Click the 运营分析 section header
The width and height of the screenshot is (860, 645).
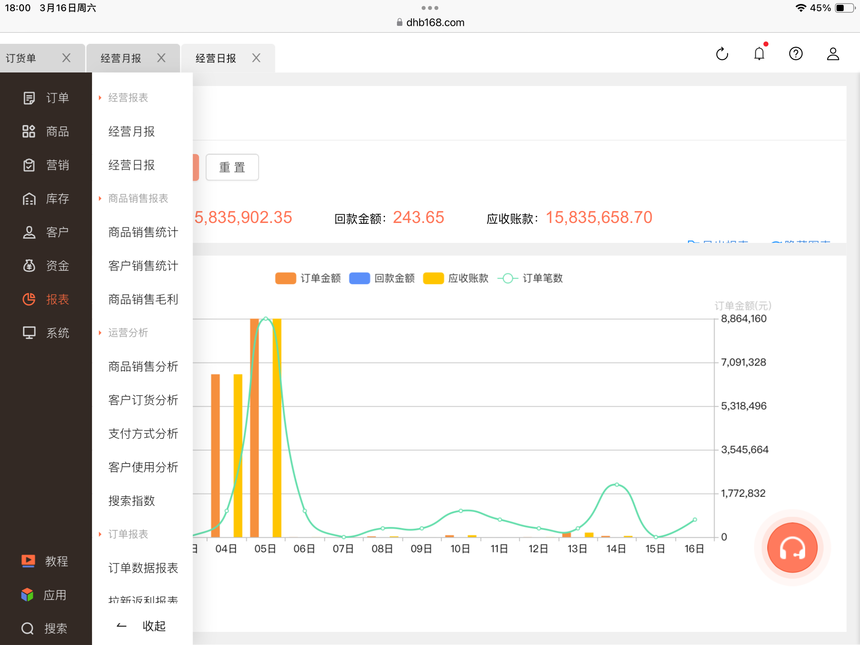[x=128, y=333]
